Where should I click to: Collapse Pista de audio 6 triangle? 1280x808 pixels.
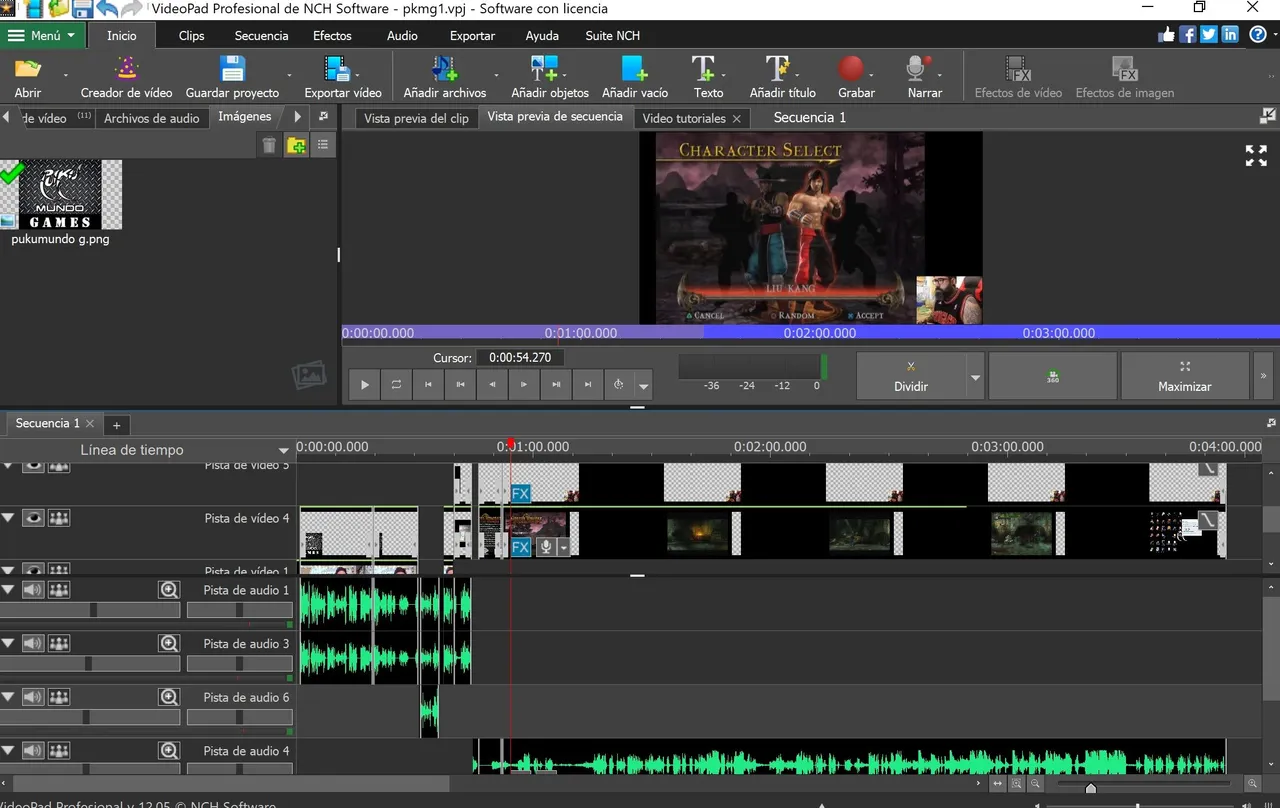(9, 697)
